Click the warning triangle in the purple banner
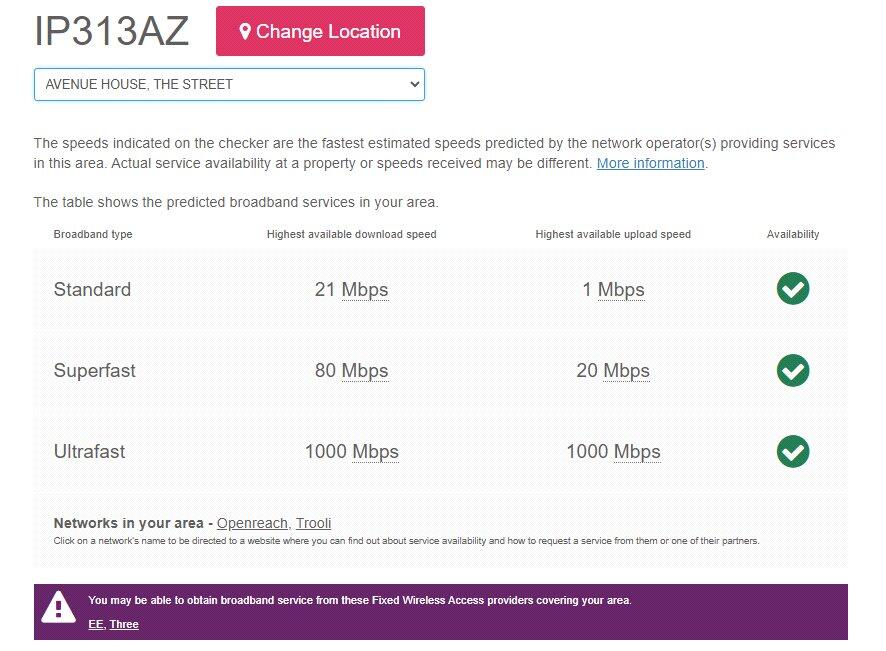This screenshot has width=886, height=651. coord(59,606)
